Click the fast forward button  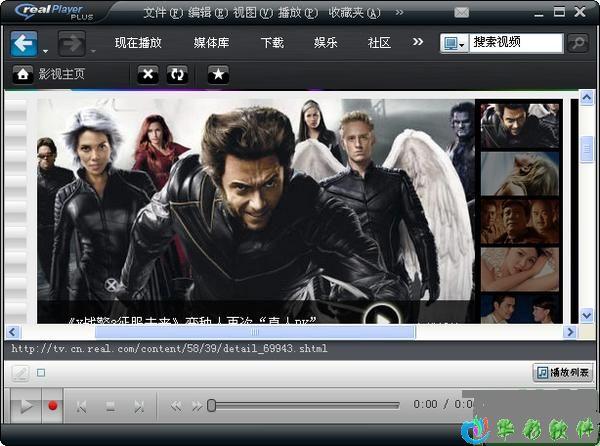point(197,406)
